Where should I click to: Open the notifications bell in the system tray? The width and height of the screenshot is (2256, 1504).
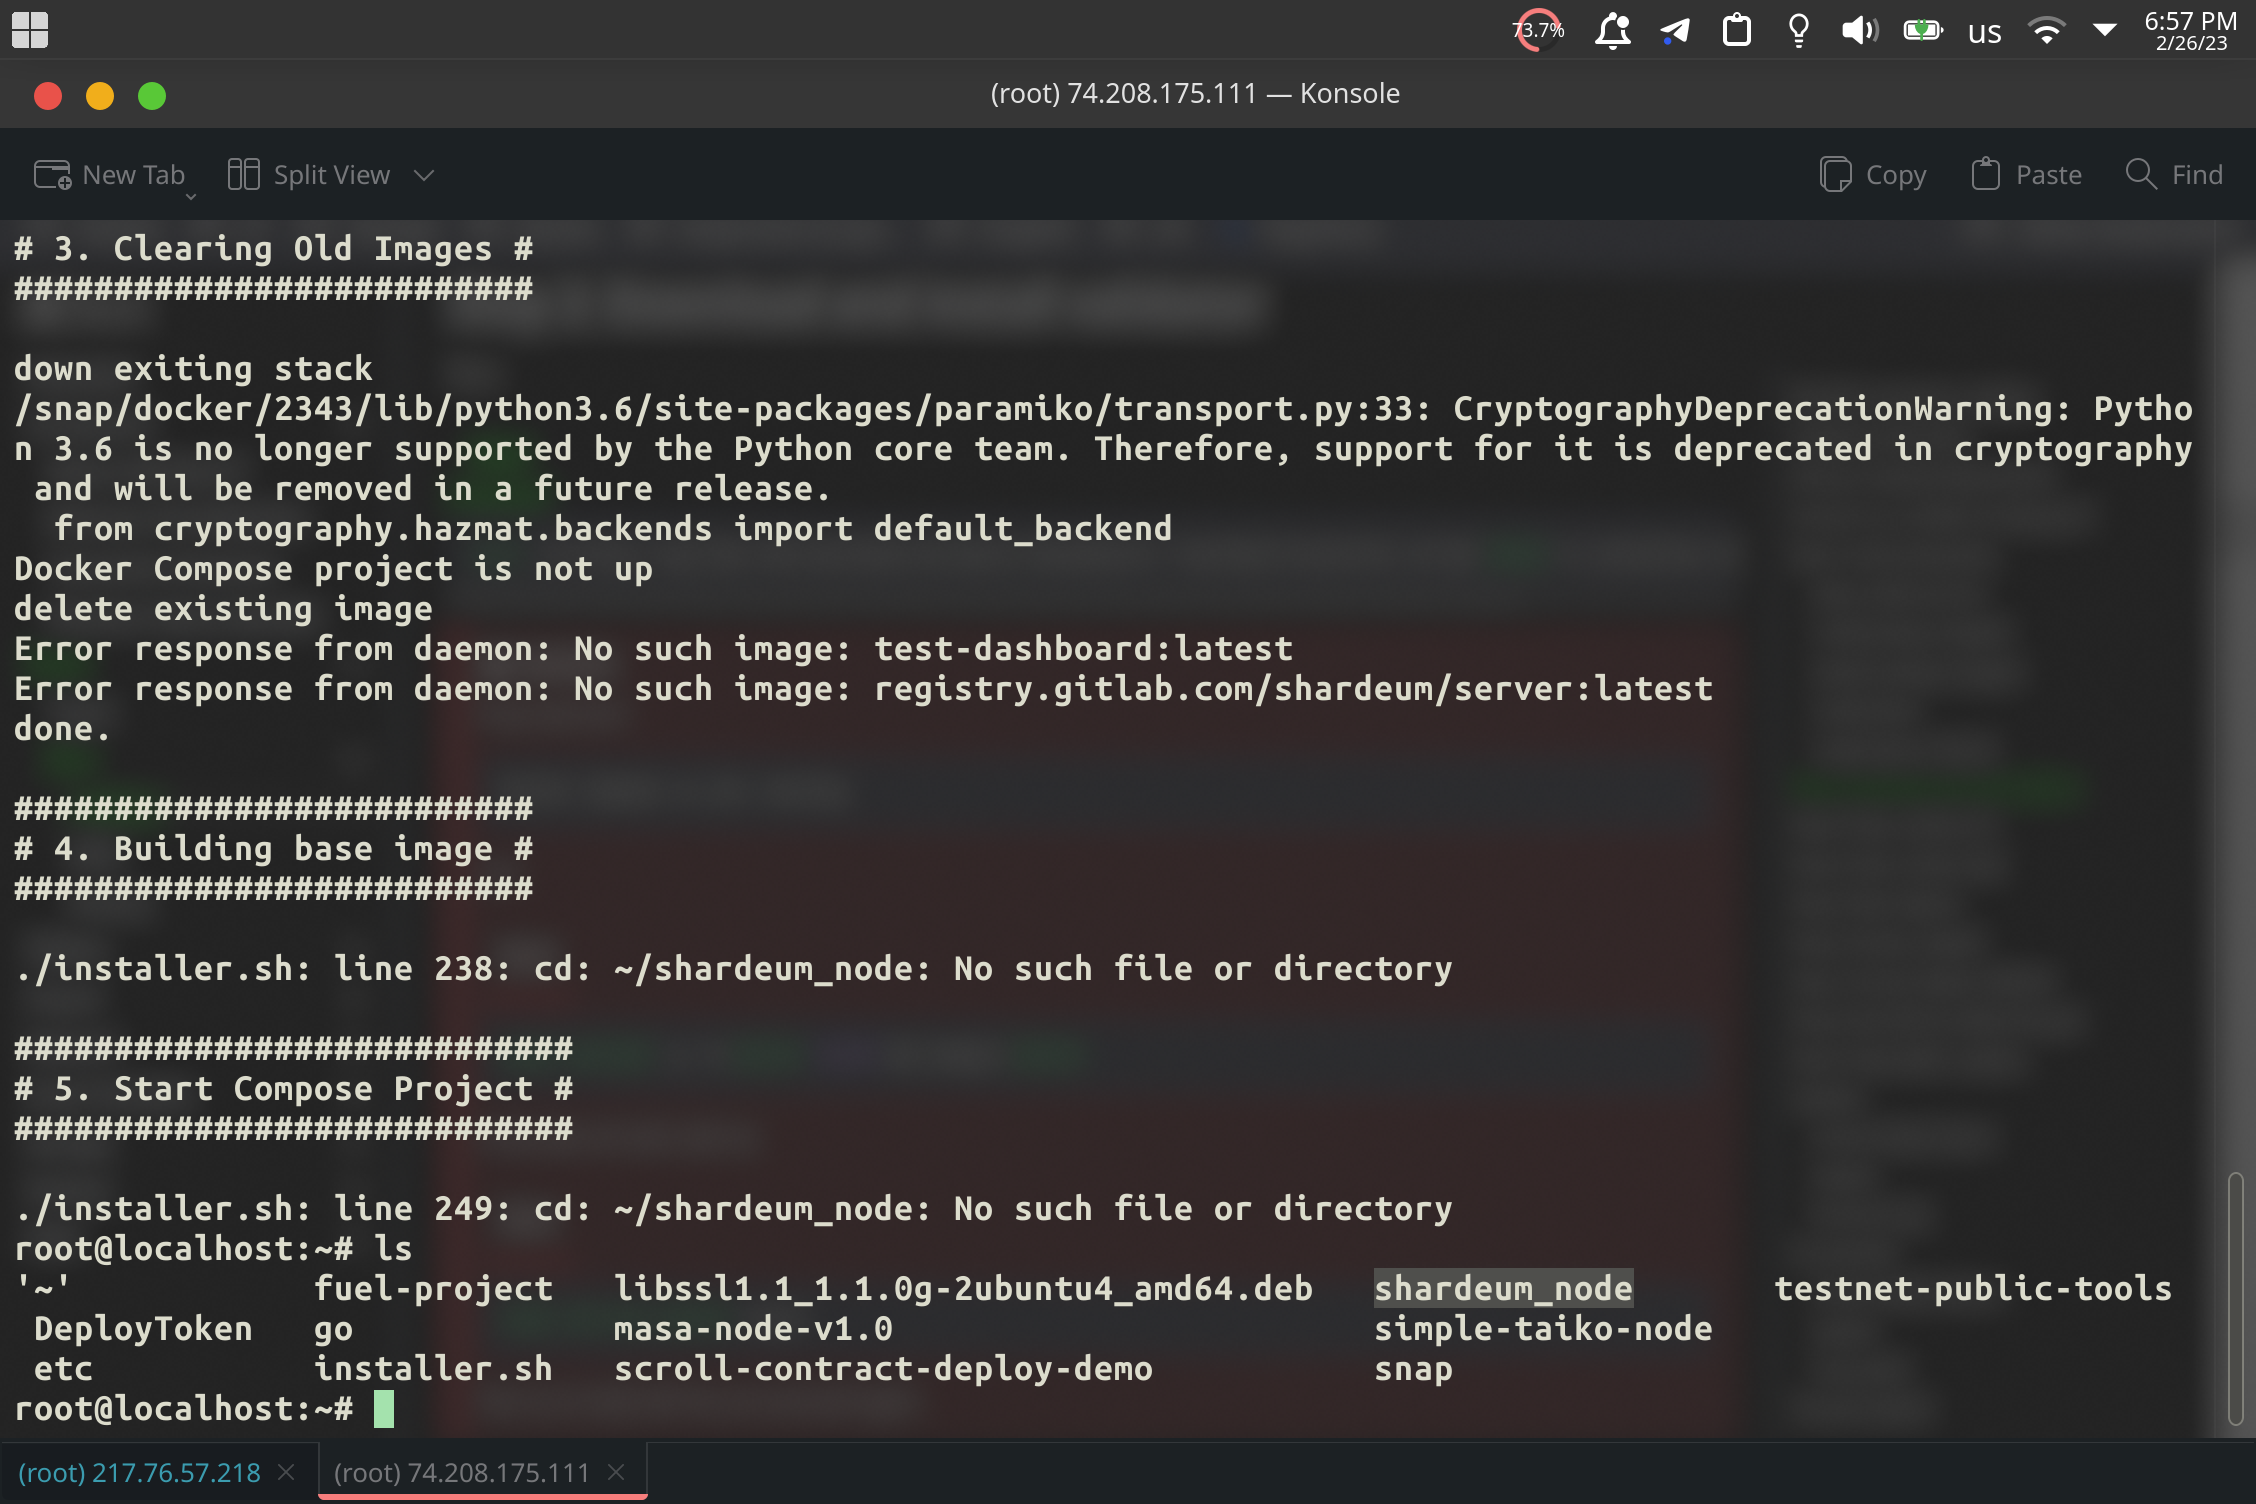(x=1614, y=31)
